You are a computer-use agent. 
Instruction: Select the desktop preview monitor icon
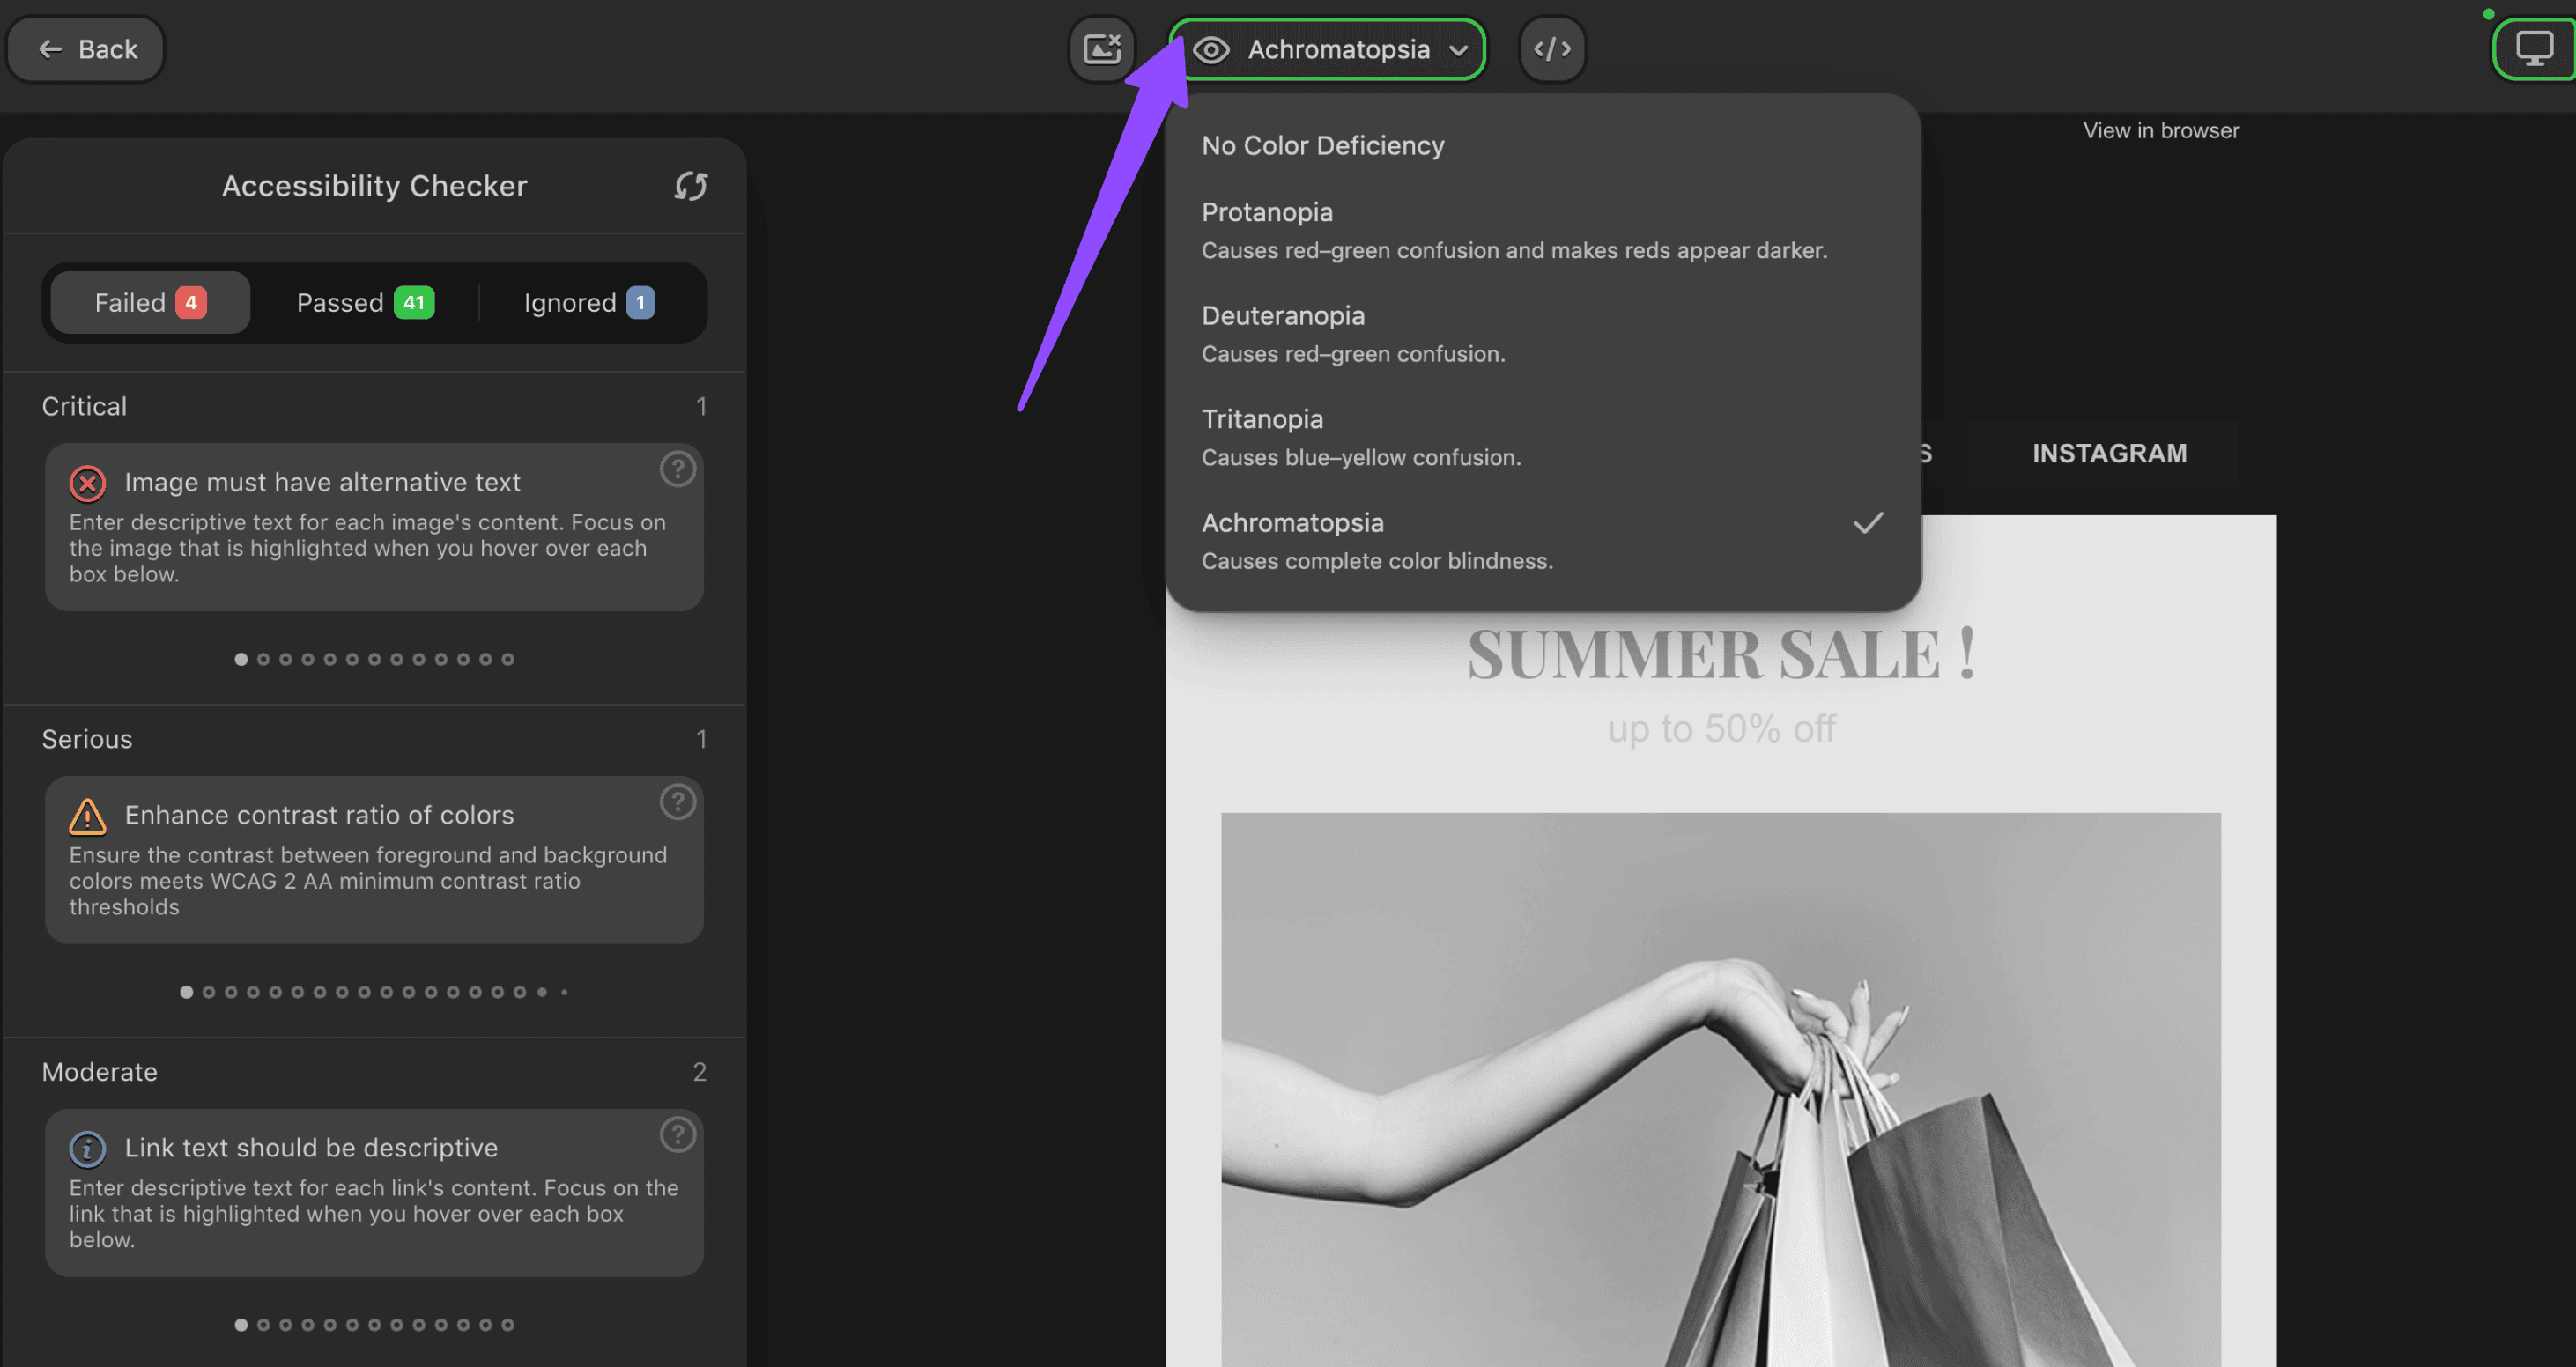pos(2531,47)
